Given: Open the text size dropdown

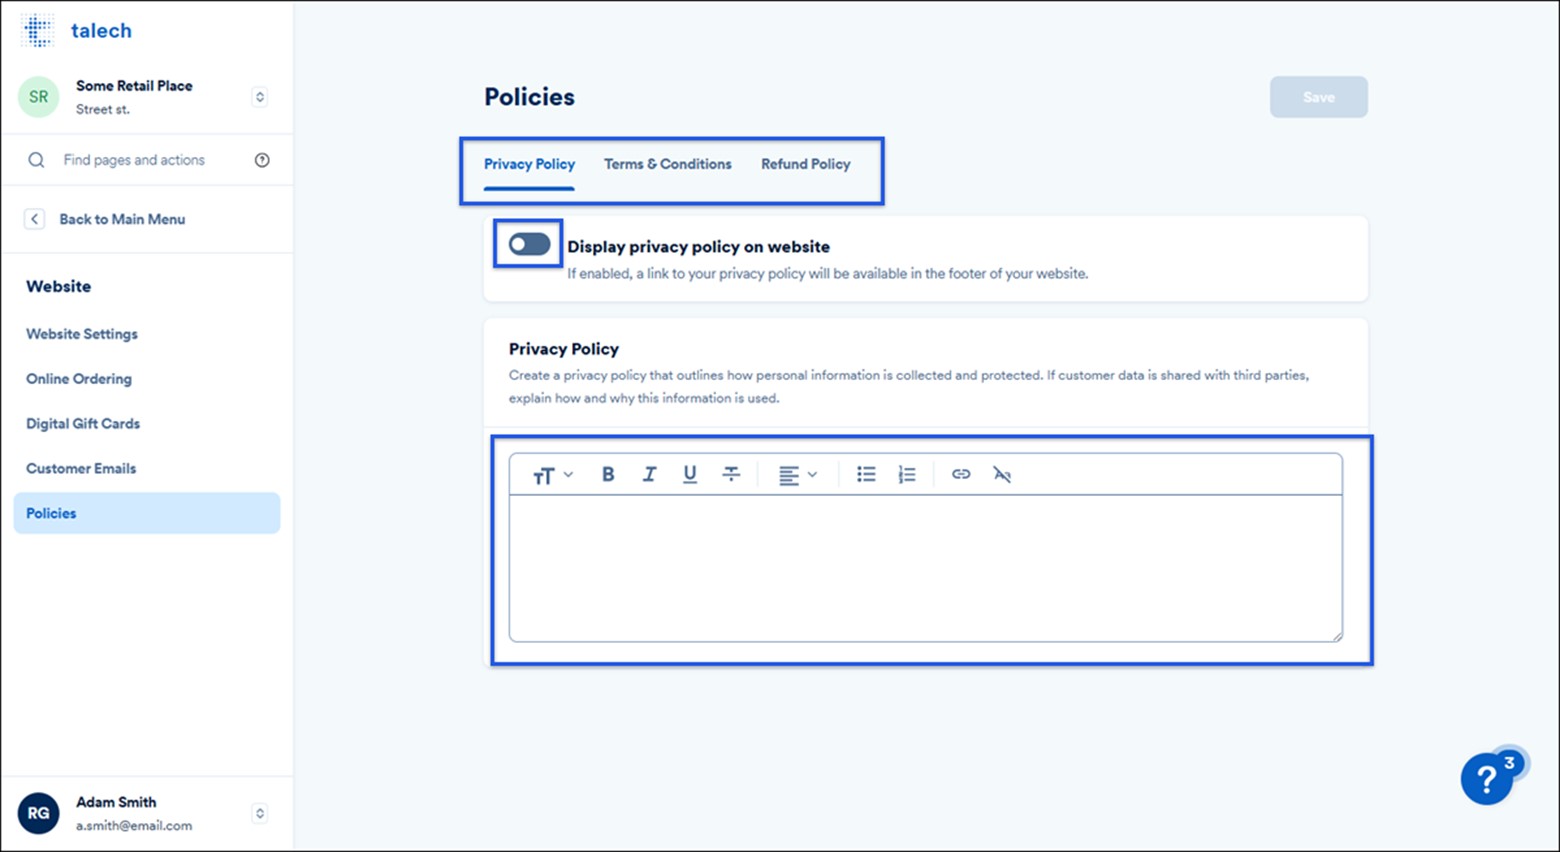Looking at the screenshot, I should coord(551,474).
